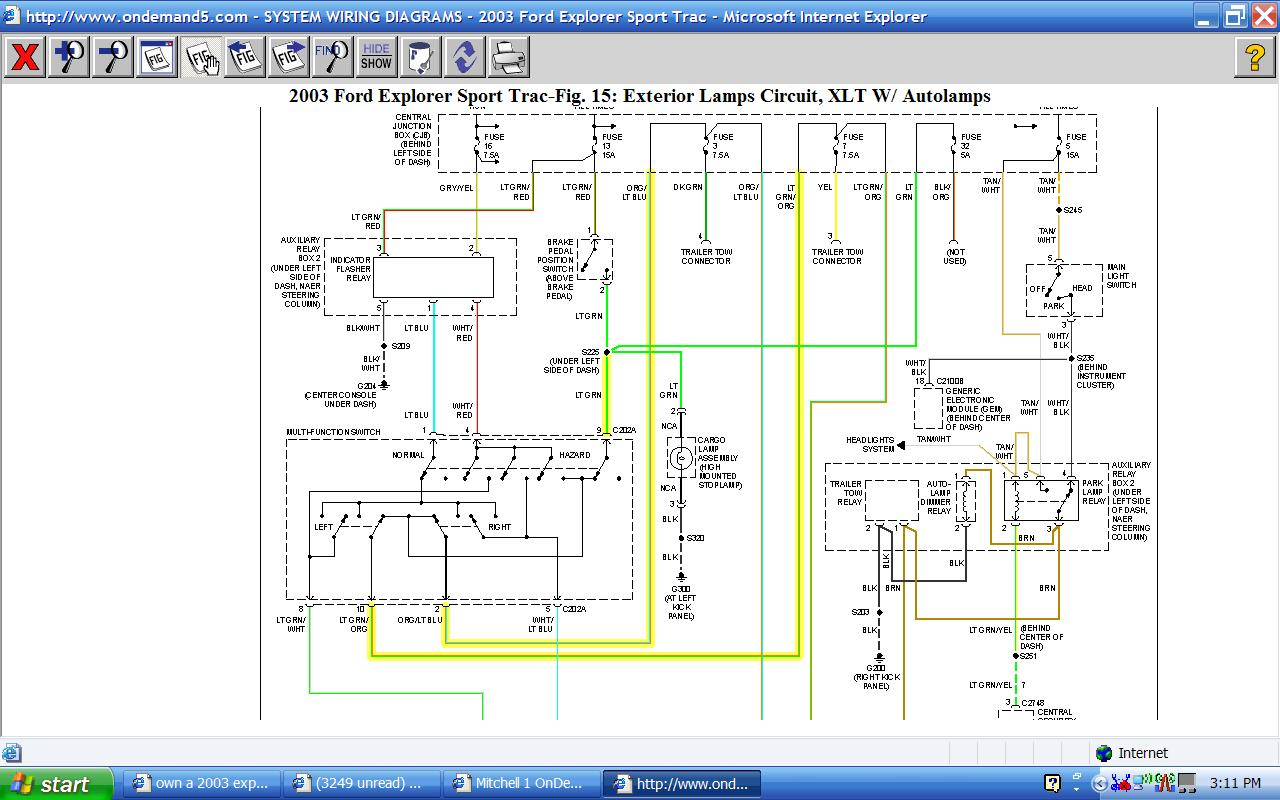Image resolution: width=1280 pixels, height=800 pixels.
Task: Click the taskbar help question mark icon
Action: tap(1052, 784)
